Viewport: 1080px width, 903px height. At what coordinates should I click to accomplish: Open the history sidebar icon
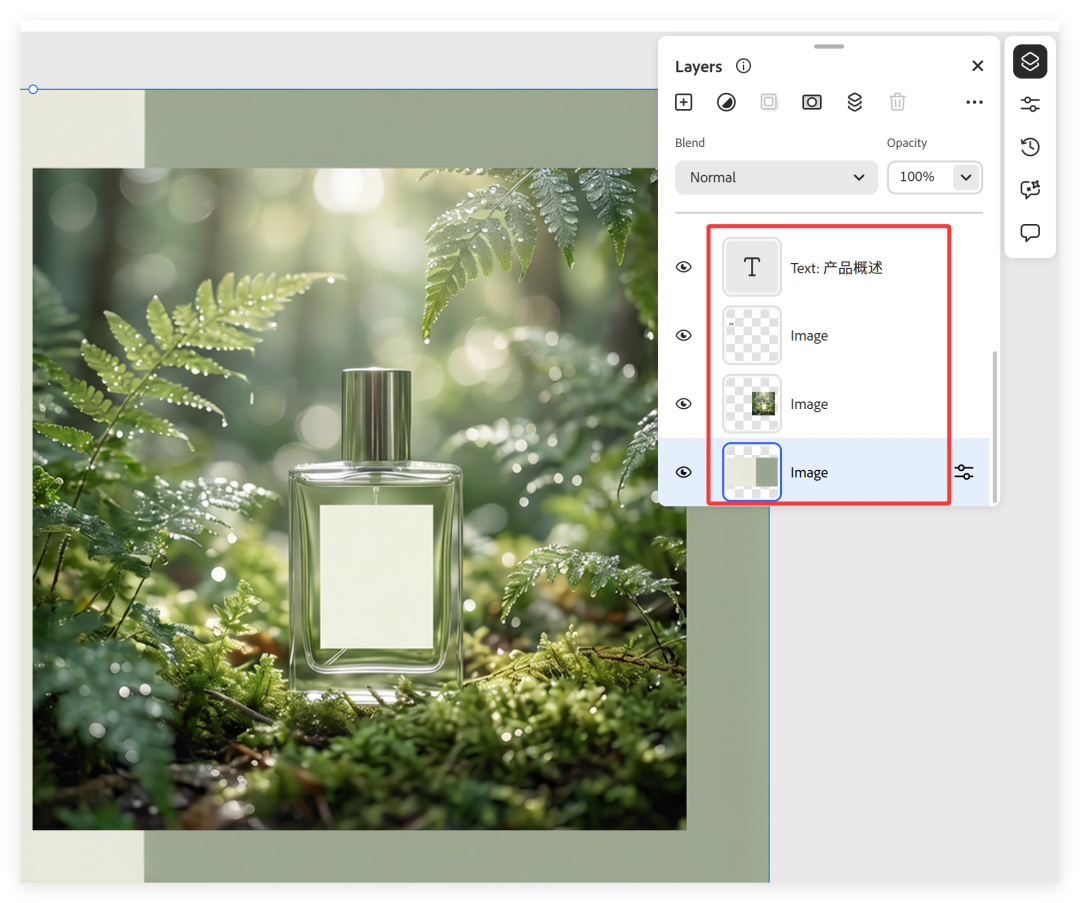(1030, 147)
